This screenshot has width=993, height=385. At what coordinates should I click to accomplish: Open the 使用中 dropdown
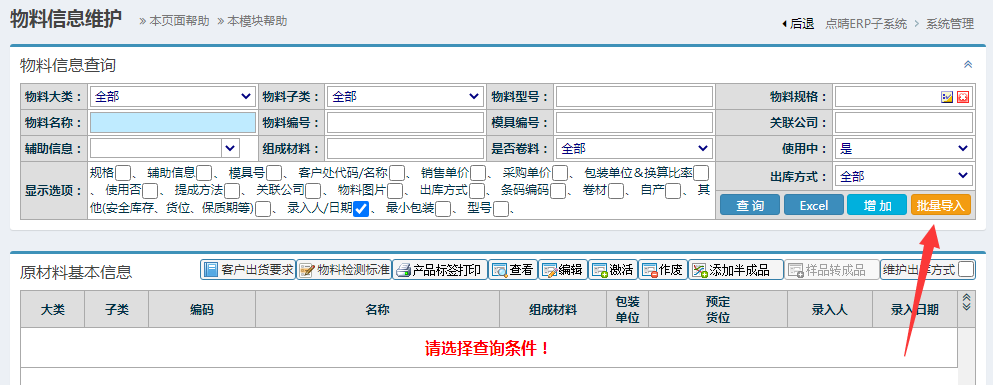[x=904, y=149]
